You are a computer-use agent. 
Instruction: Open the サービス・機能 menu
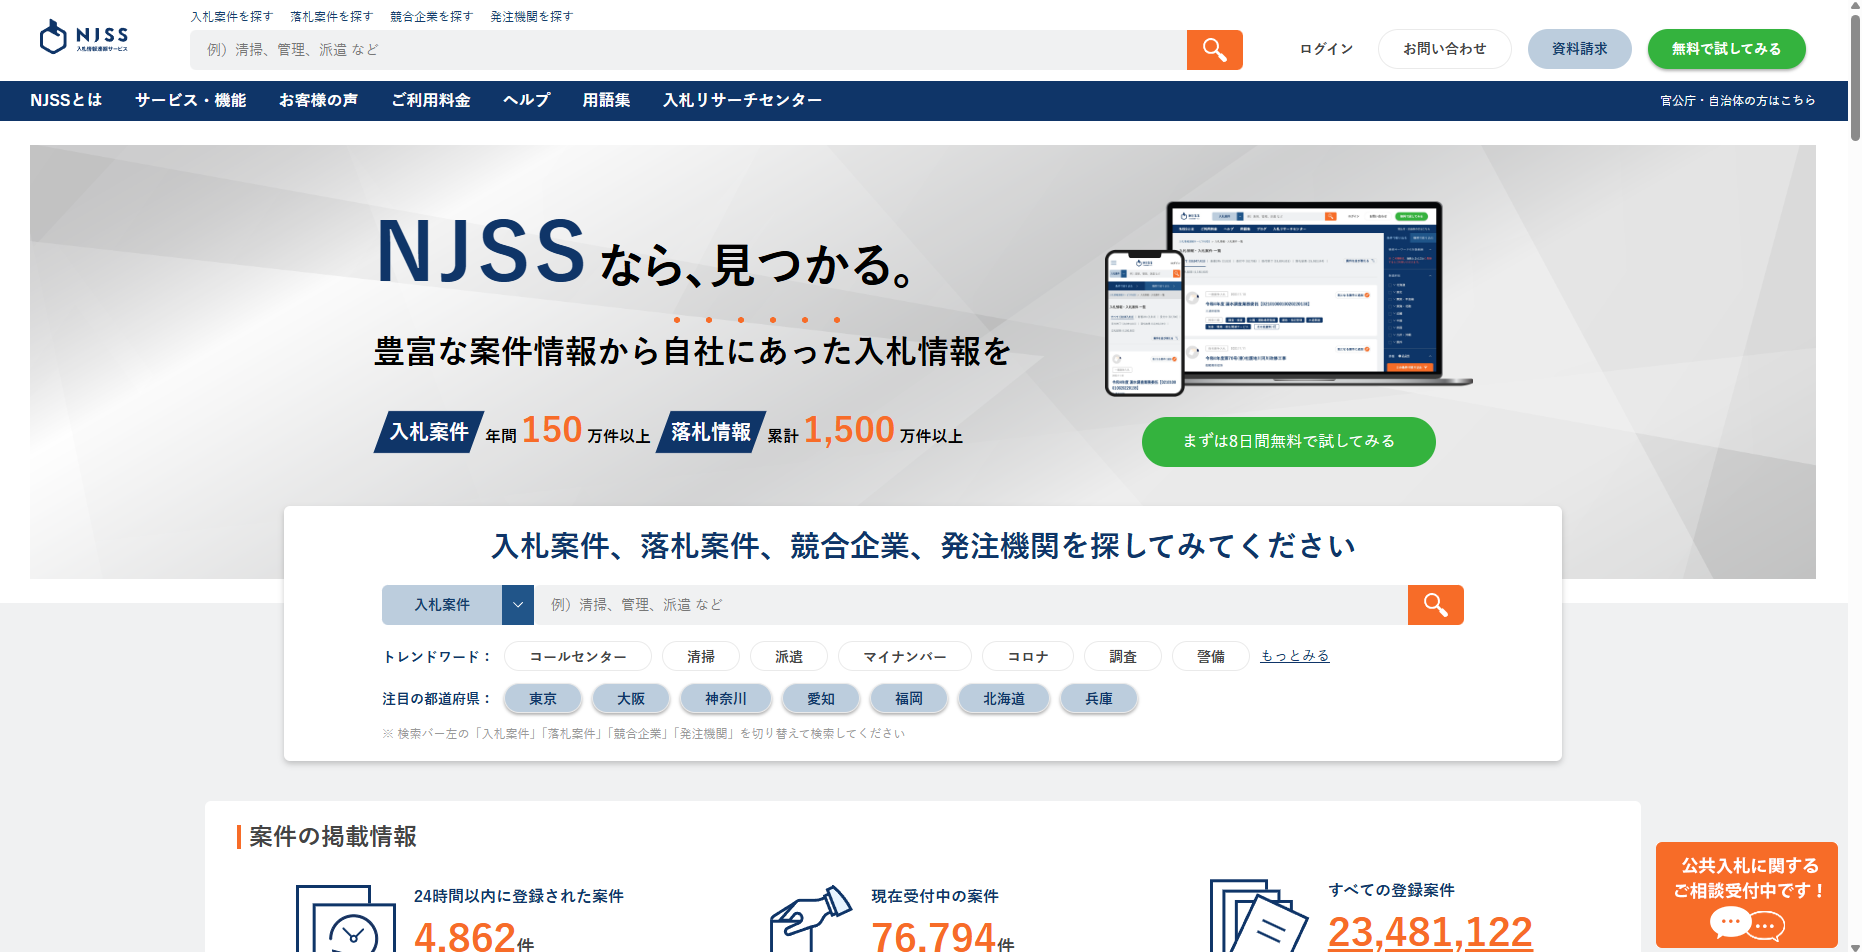pos(191,100)
